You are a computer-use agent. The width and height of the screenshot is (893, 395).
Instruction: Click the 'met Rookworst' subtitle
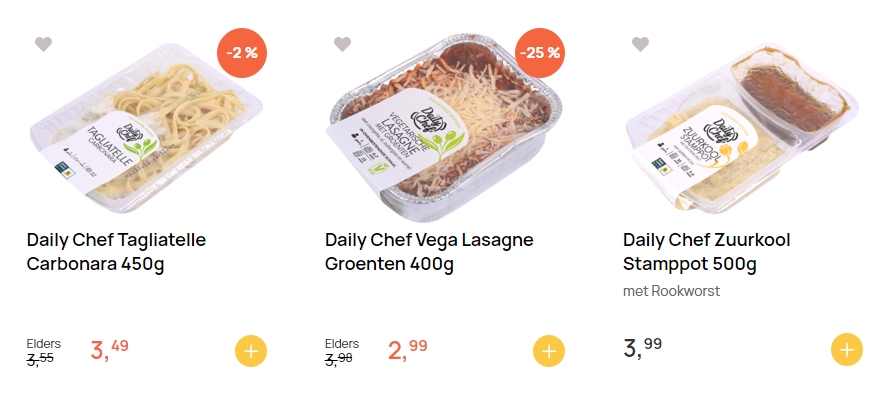671,291
